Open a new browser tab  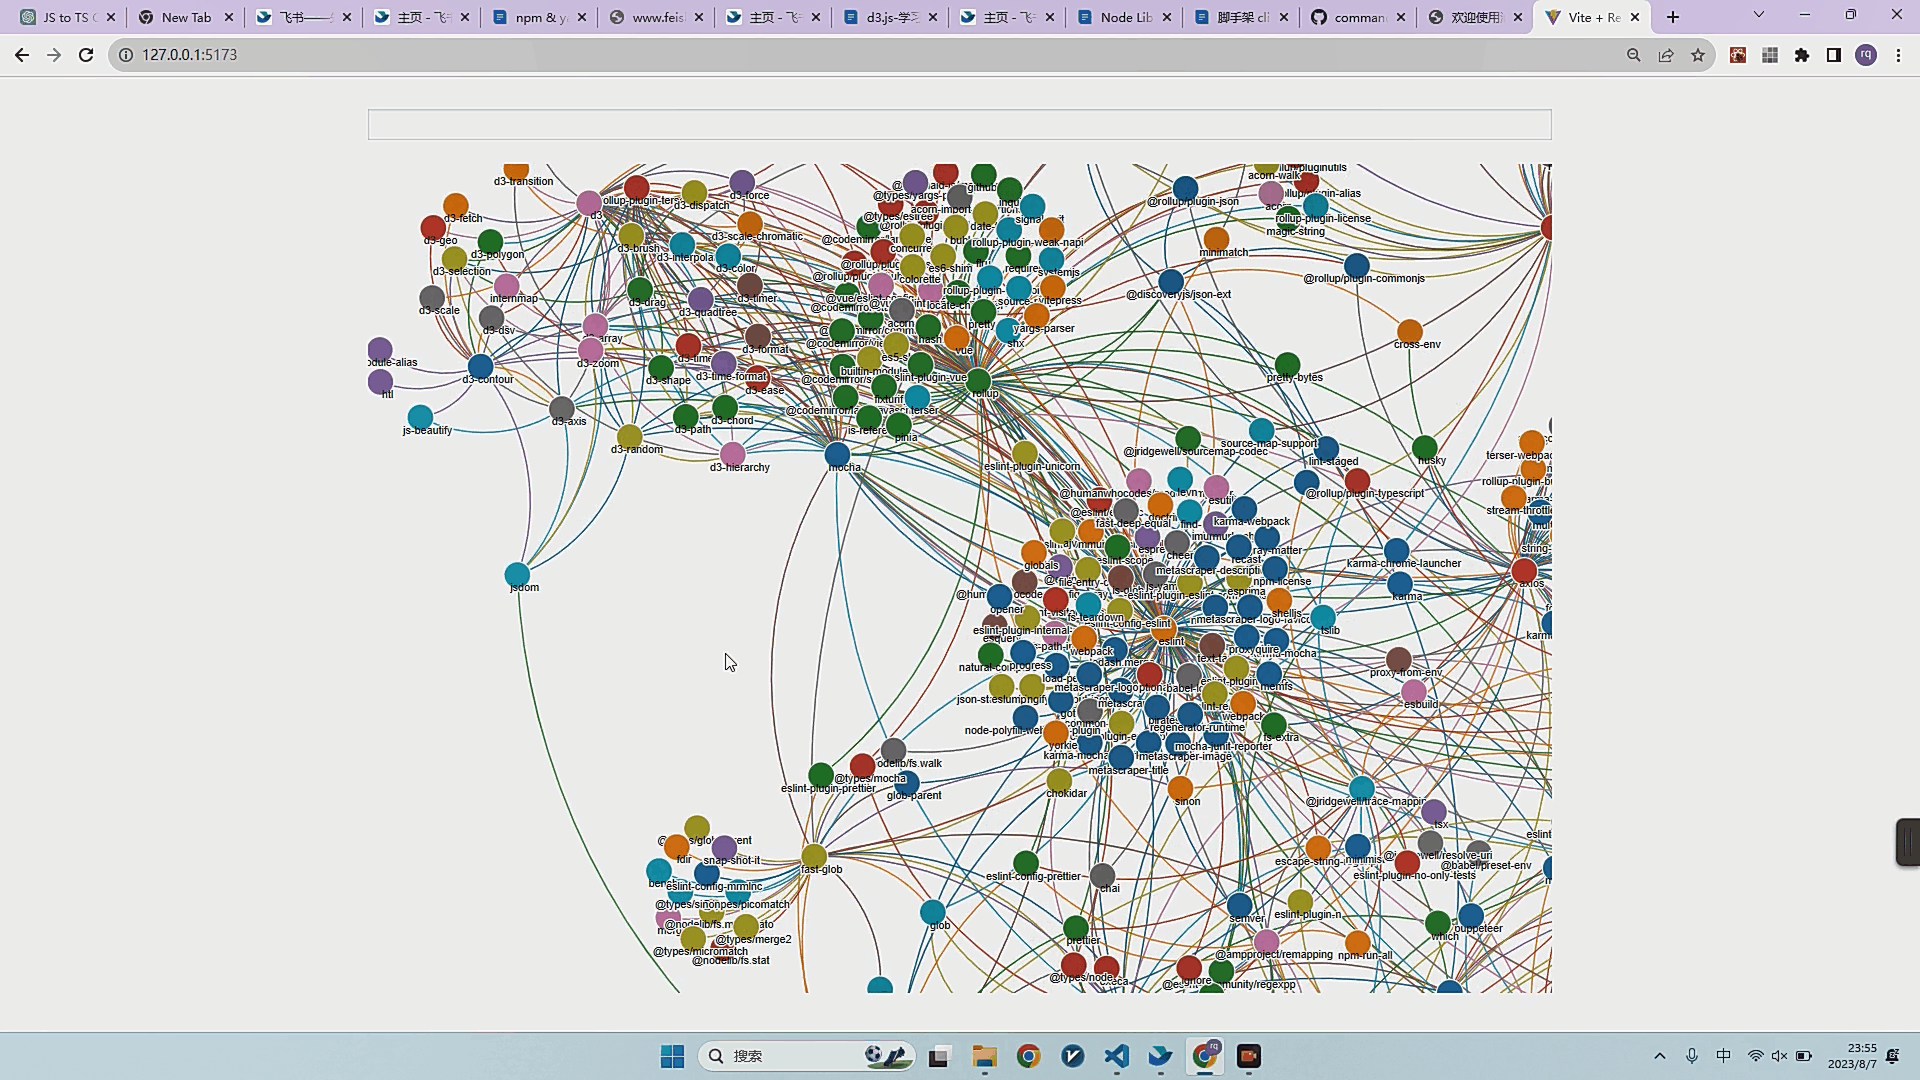[1673, 17]
